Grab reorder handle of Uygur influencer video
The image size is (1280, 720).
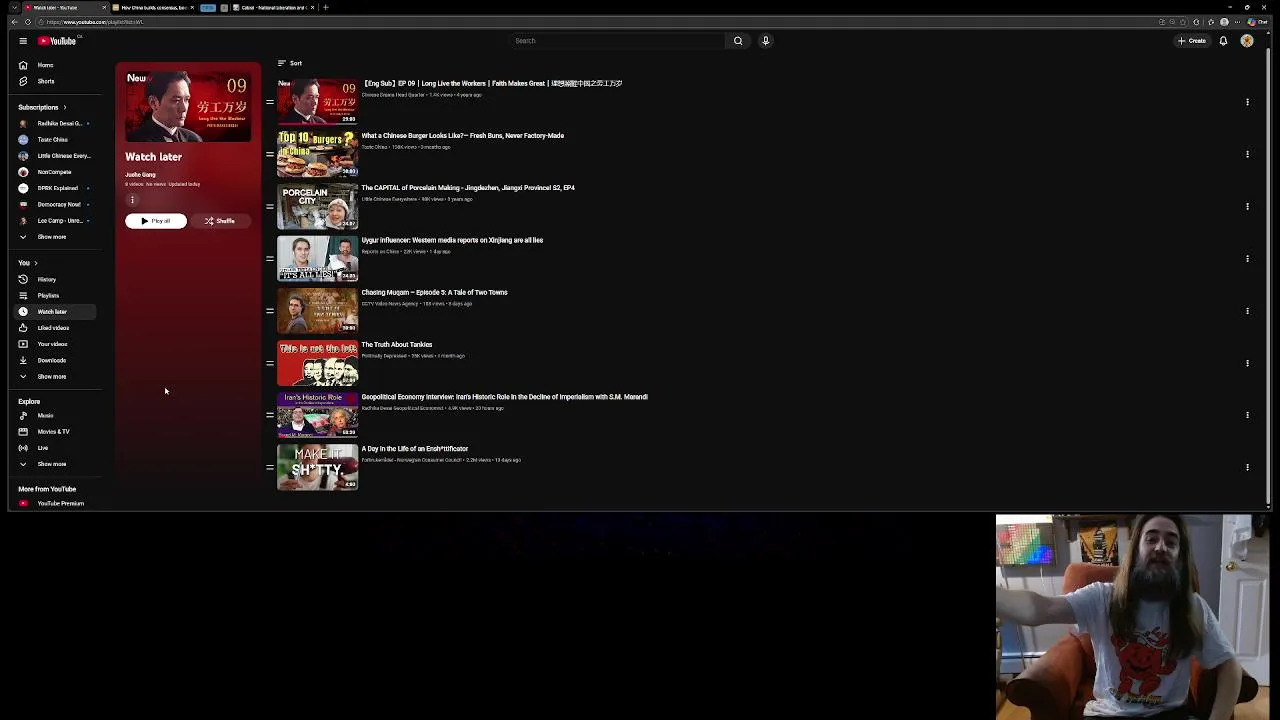tap(270, 259)
